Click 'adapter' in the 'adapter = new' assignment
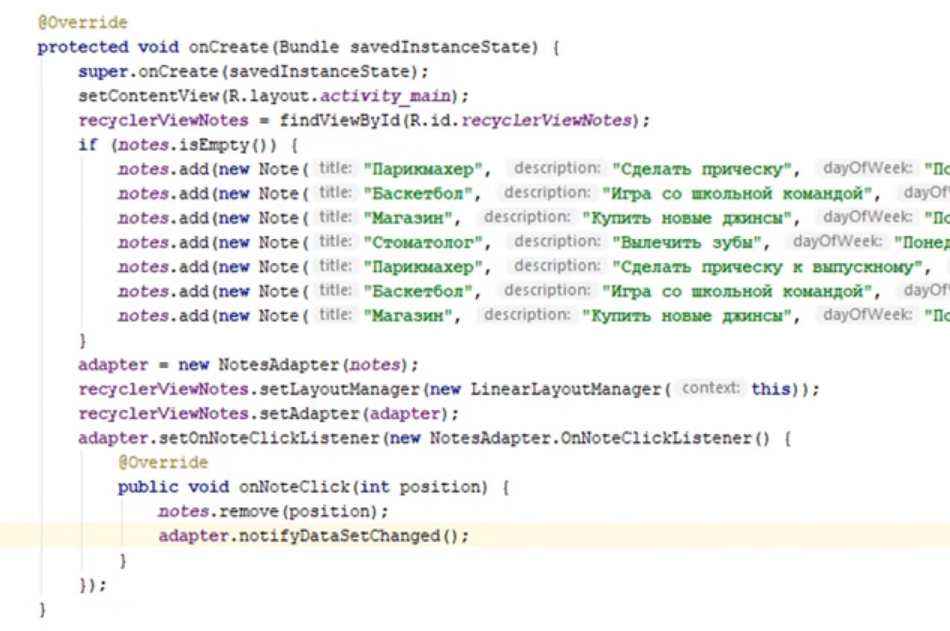950x631 pixels. (x=113, y=364)
